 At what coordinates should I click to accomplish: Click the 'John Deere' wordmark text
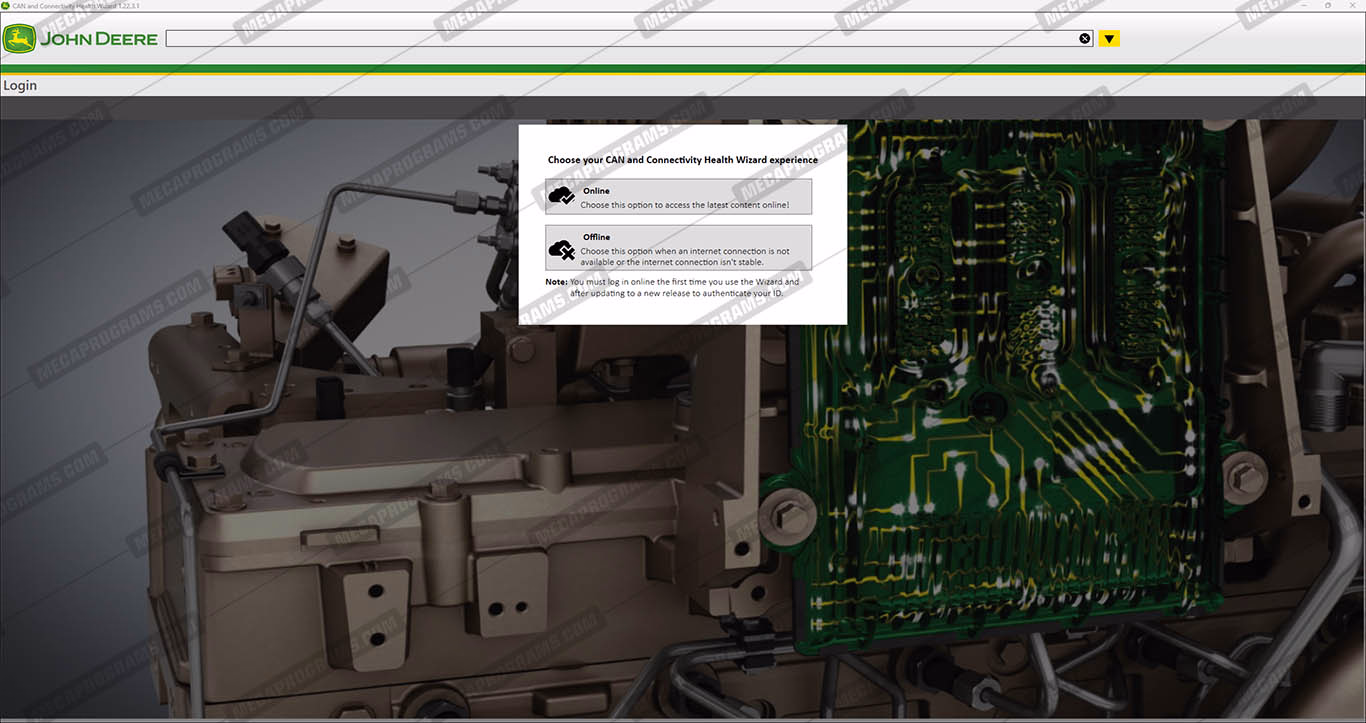coord(99,39)
